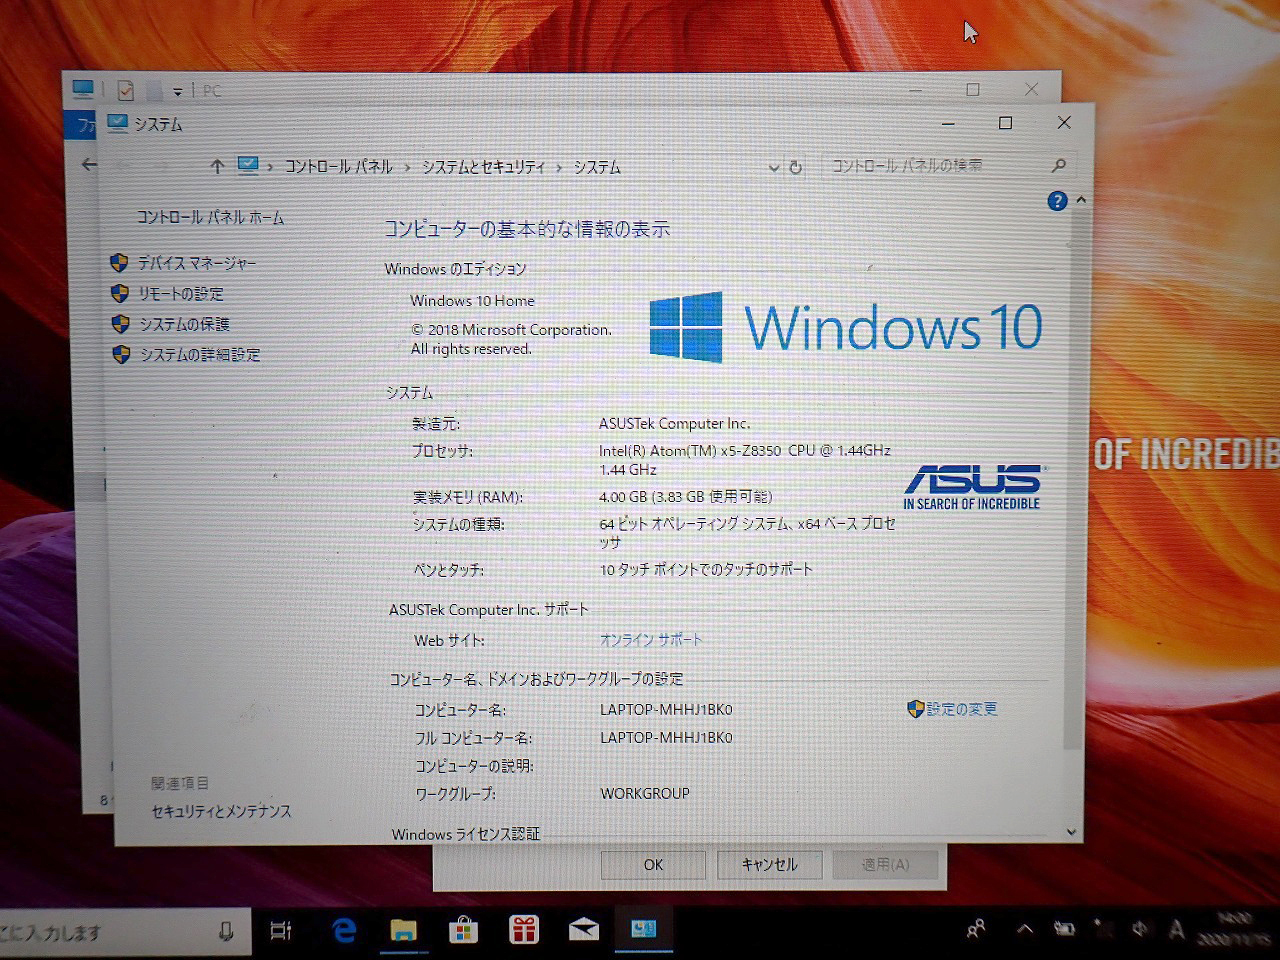Click System protection shield icon
The width and height of the screenshot is (1280, 960).
[120, 324]
